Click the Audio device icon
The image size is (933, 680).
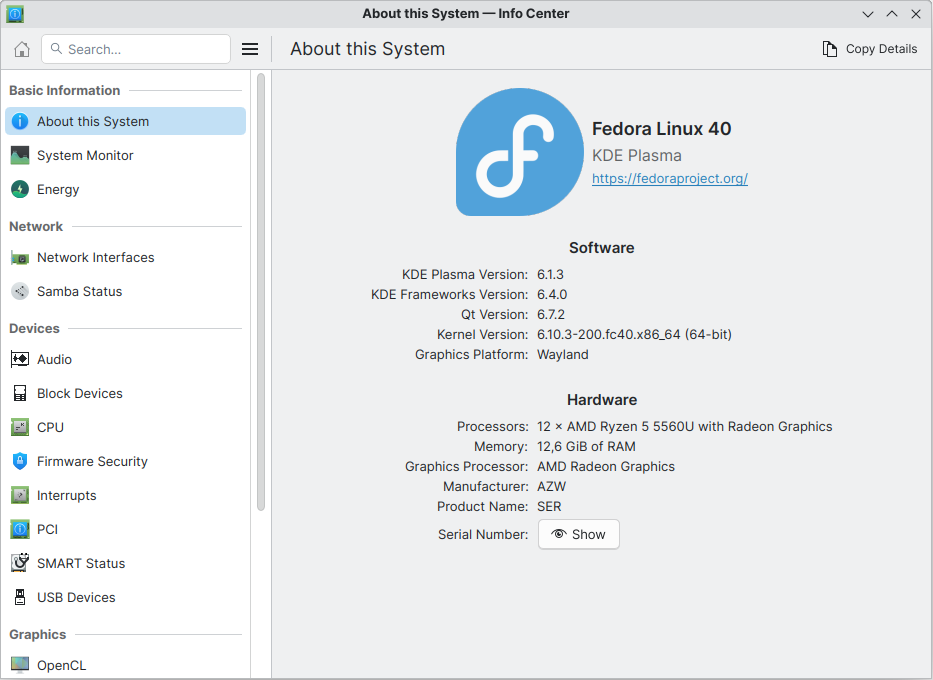[20, 359]
